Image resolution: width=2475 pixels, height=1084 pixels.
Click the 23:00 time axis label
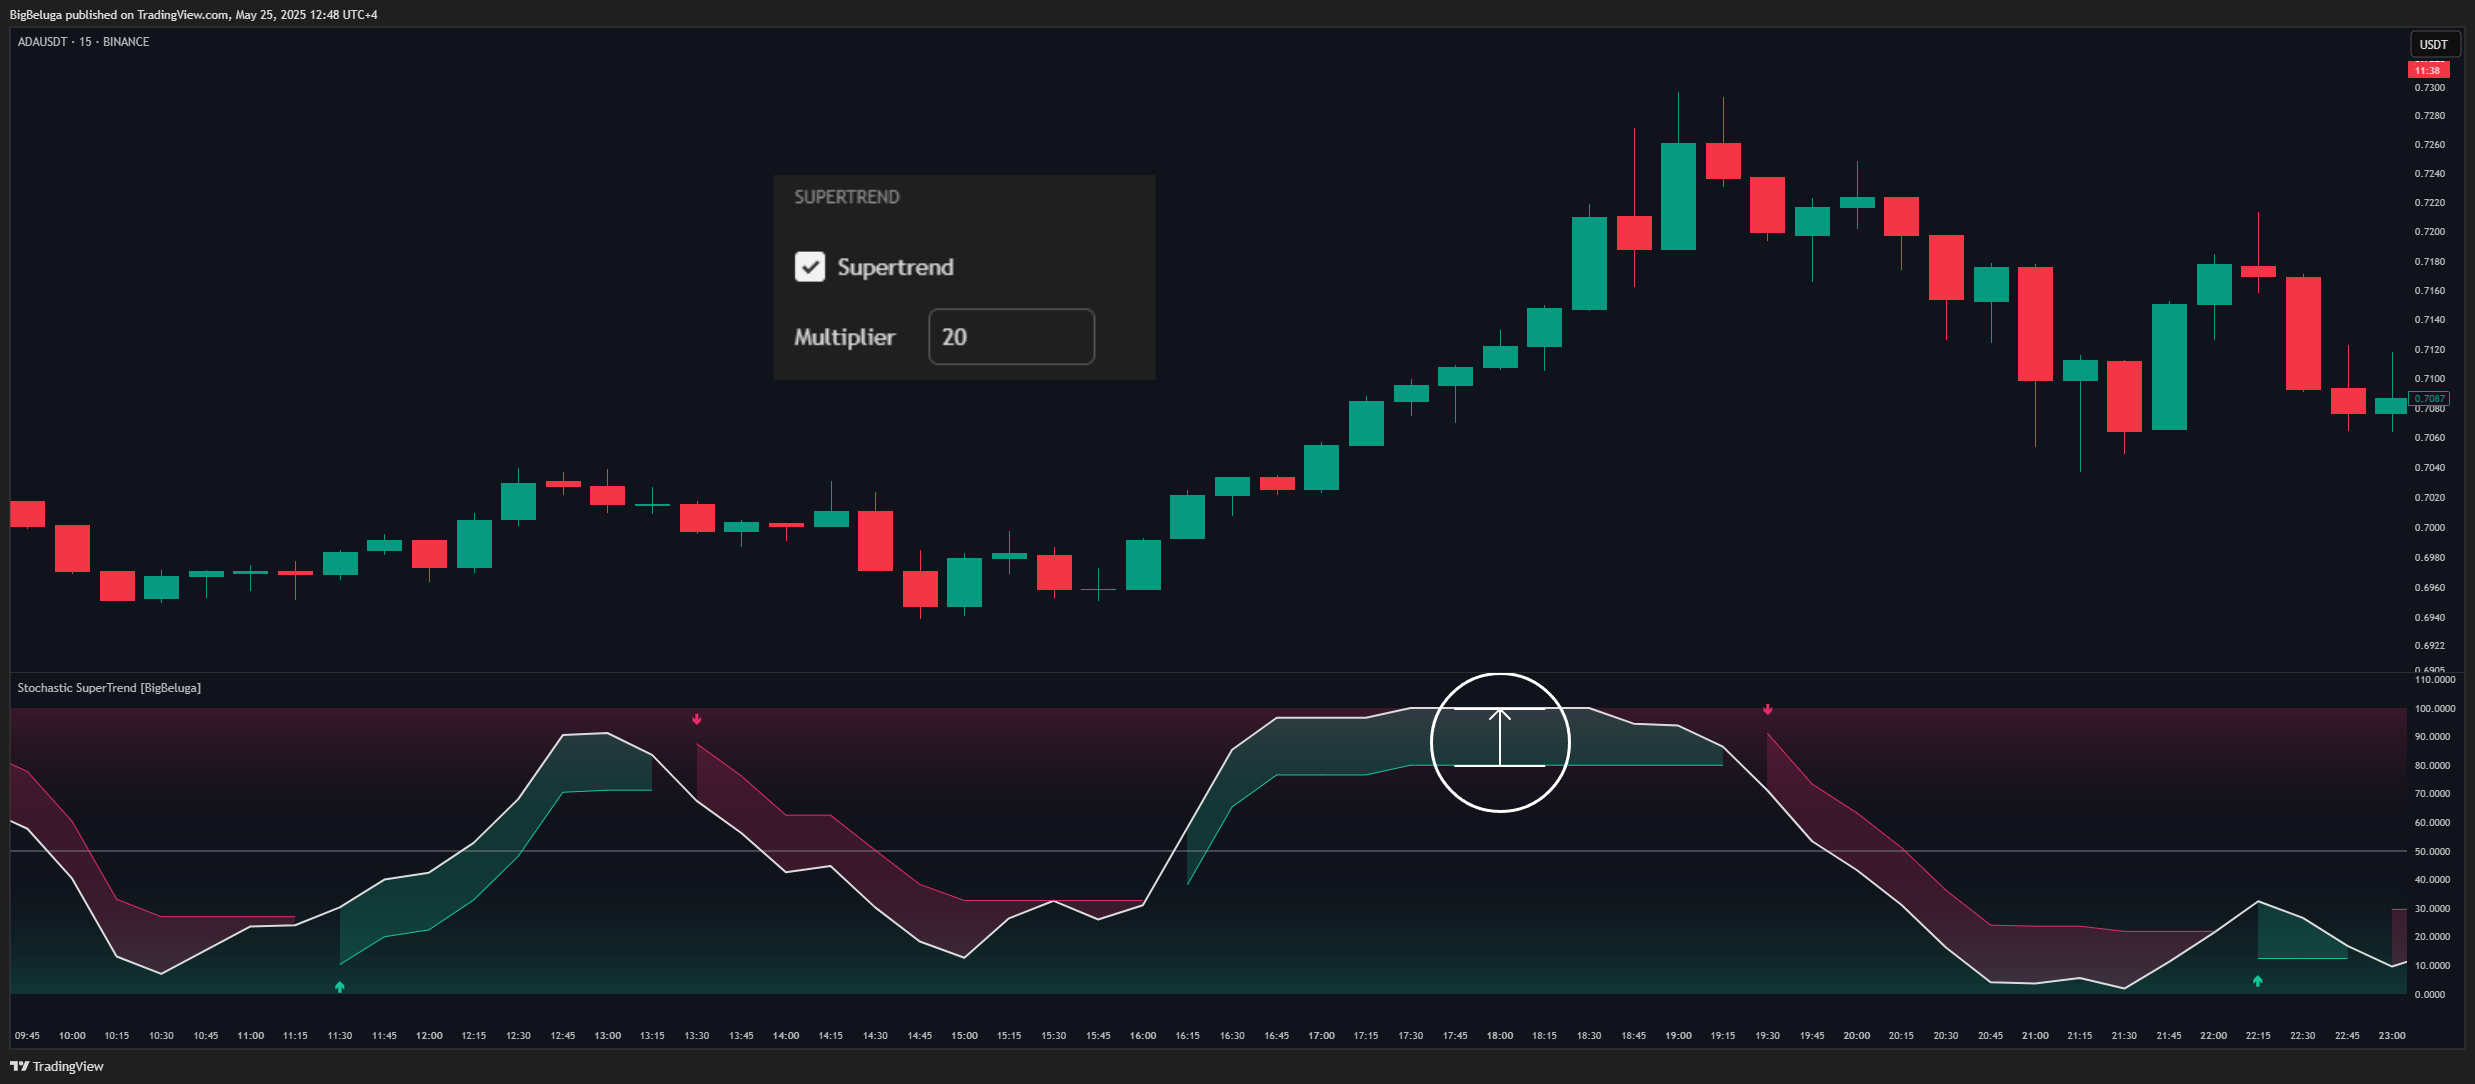pyautogui.click(x=2392, y=1036)
